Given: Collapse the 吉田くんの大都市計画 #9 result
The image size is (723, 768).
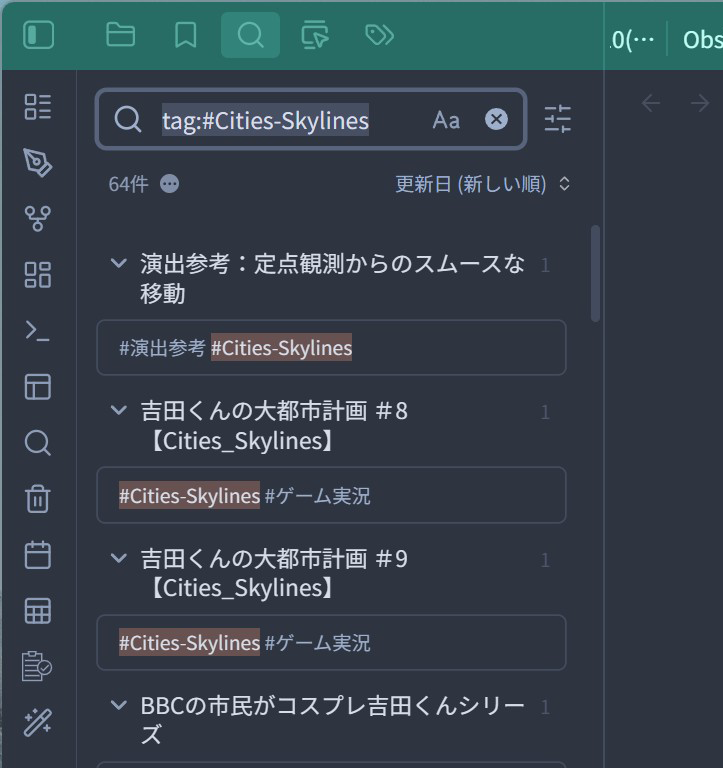Looking at the screenshot, I should 119,558.
